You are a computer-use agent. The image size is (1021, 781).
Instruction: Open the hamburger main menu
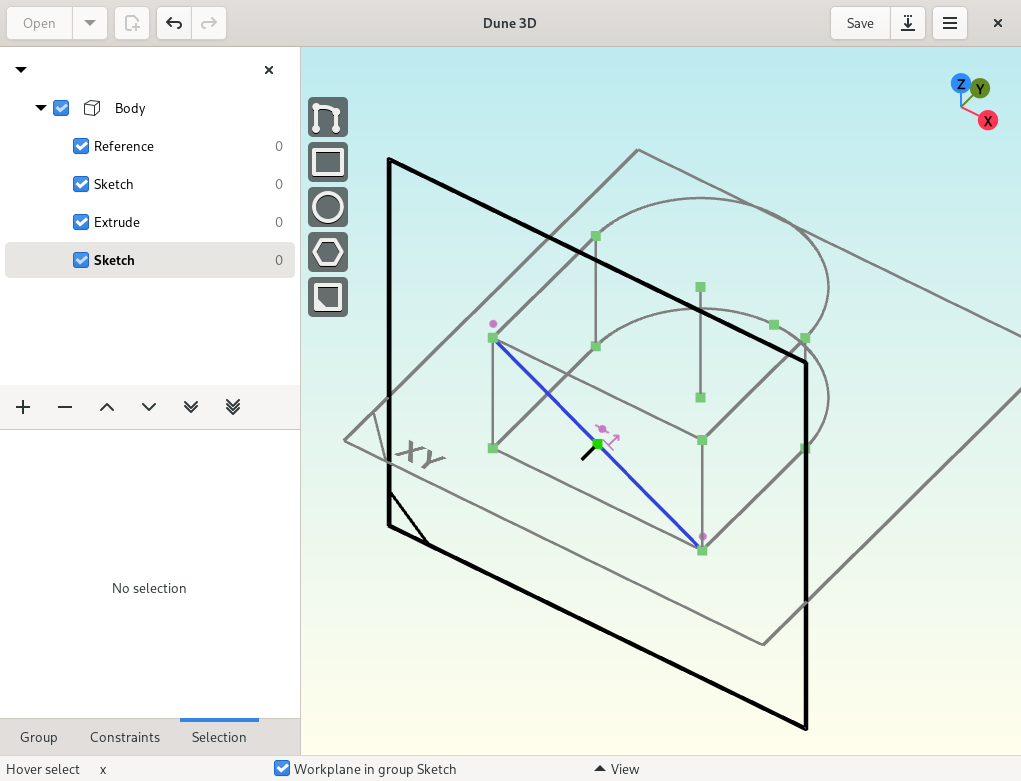[949, 23]
